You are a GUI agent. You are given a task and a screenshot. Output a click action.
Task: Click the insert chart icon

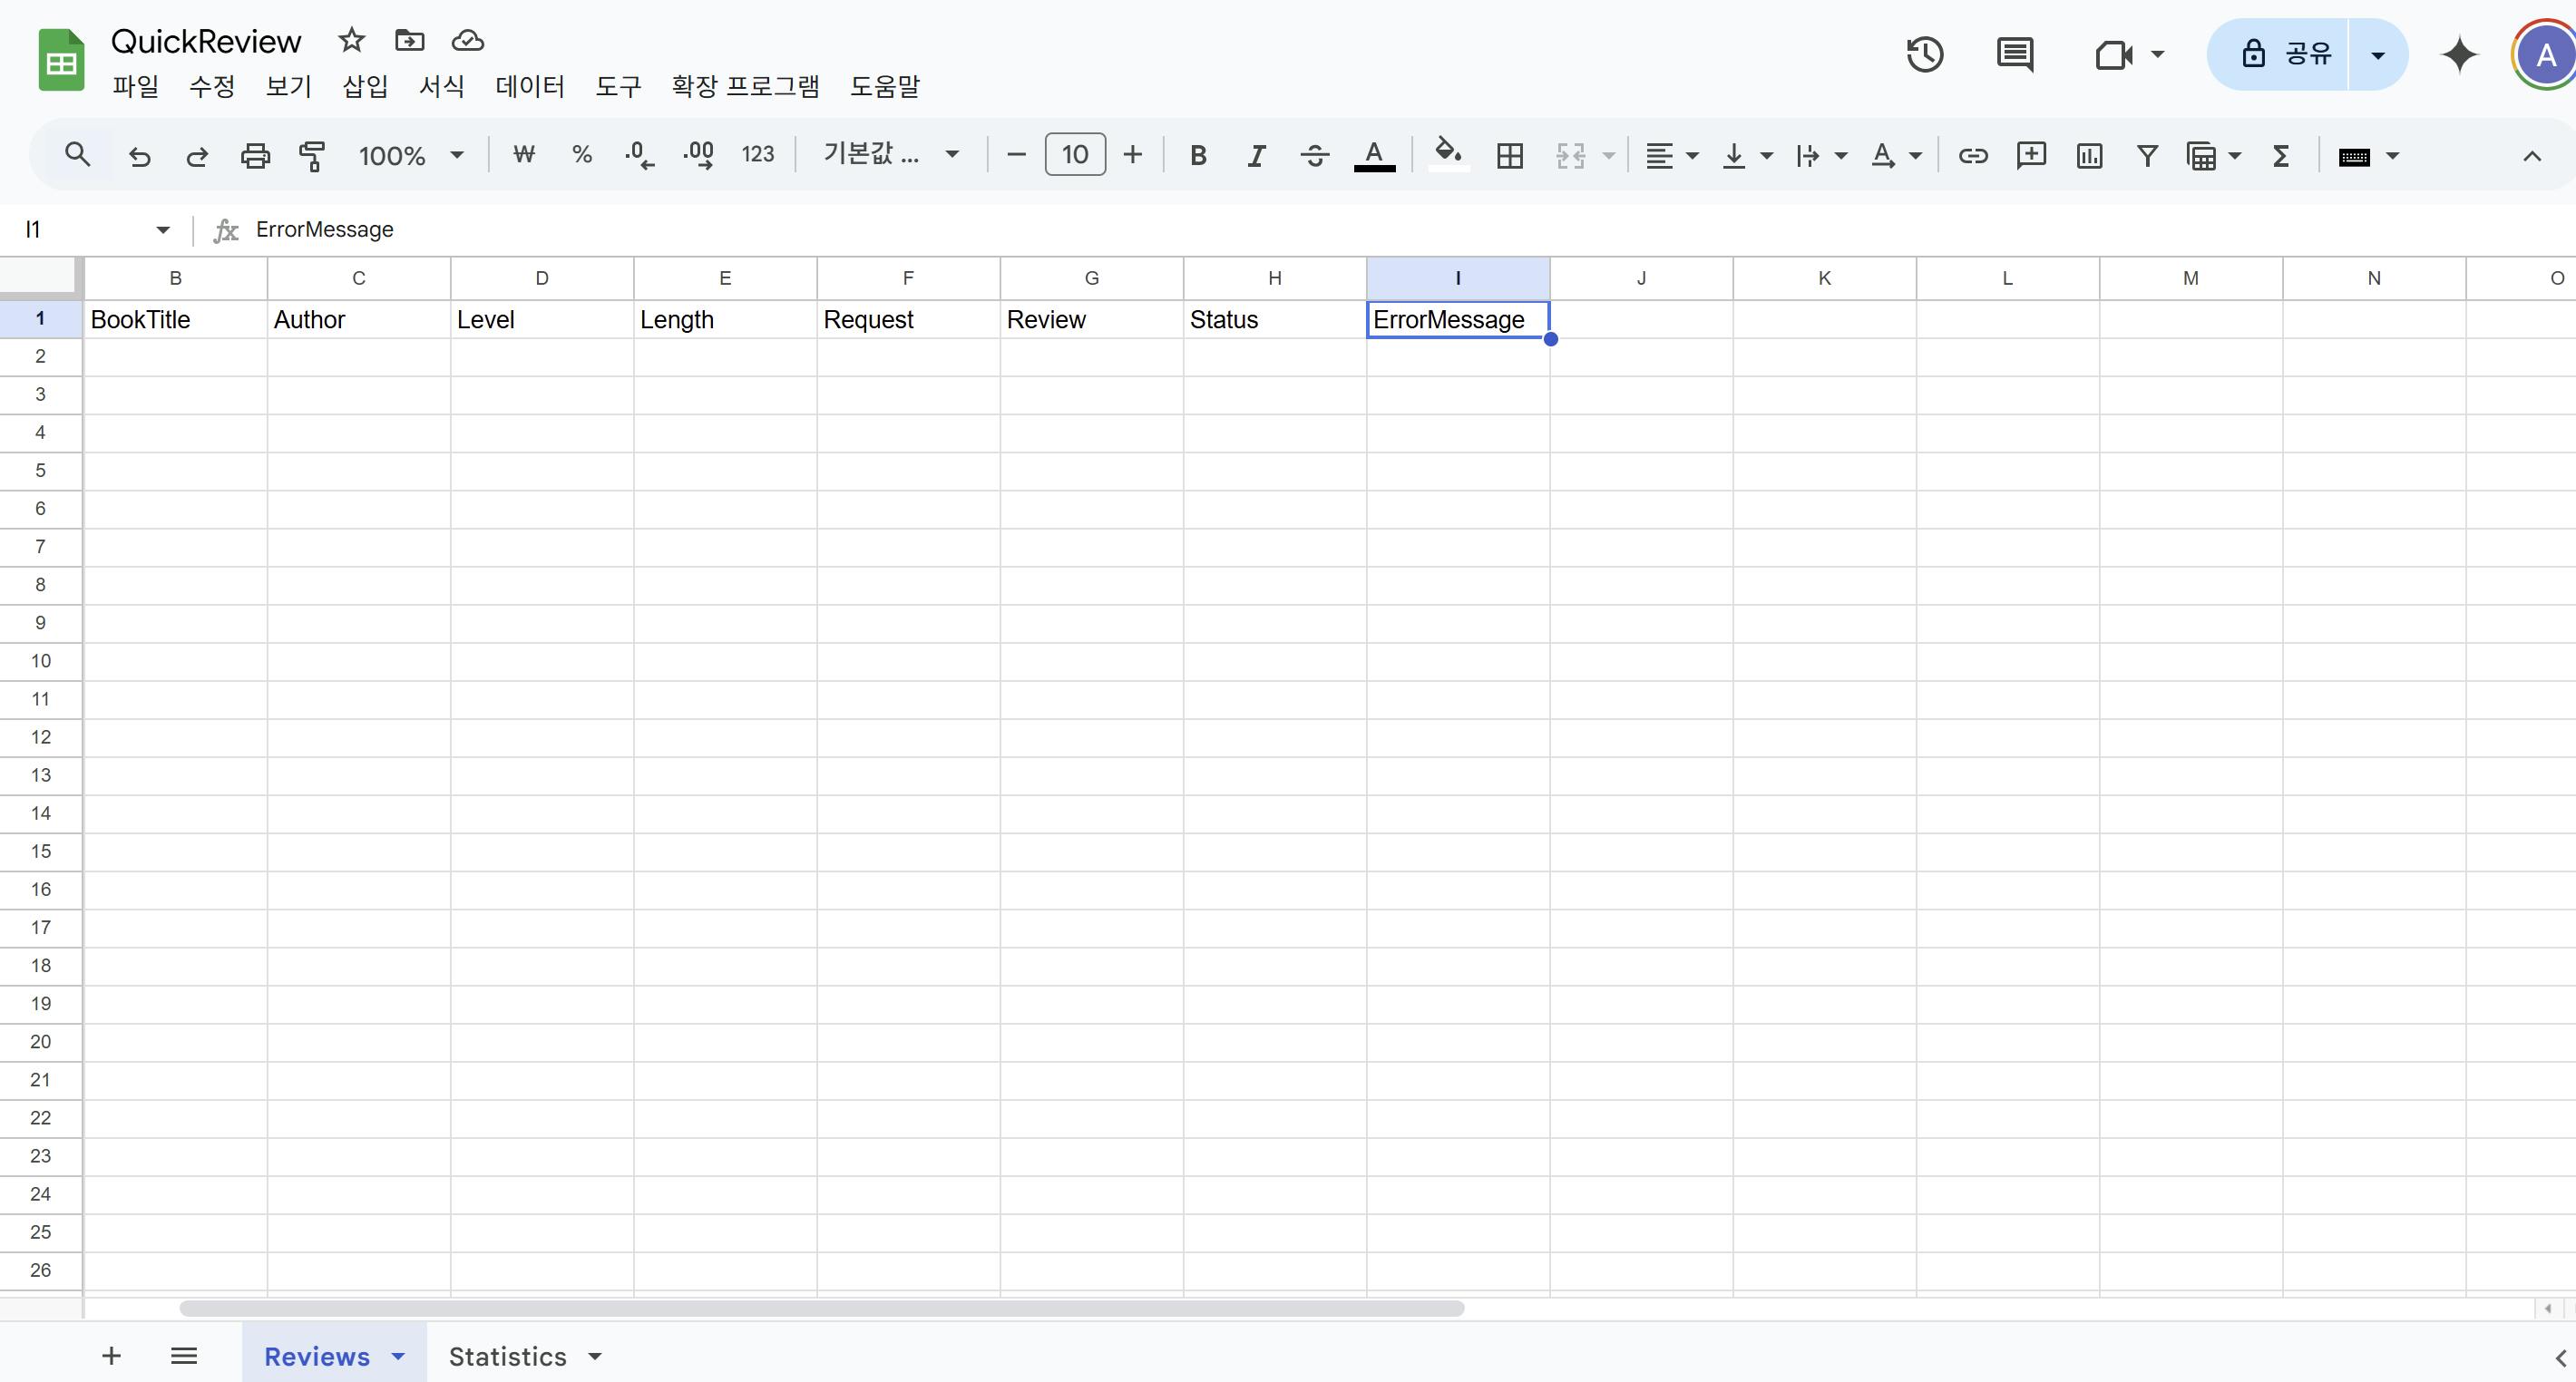pyautogui.click(x=2089, y=155)
